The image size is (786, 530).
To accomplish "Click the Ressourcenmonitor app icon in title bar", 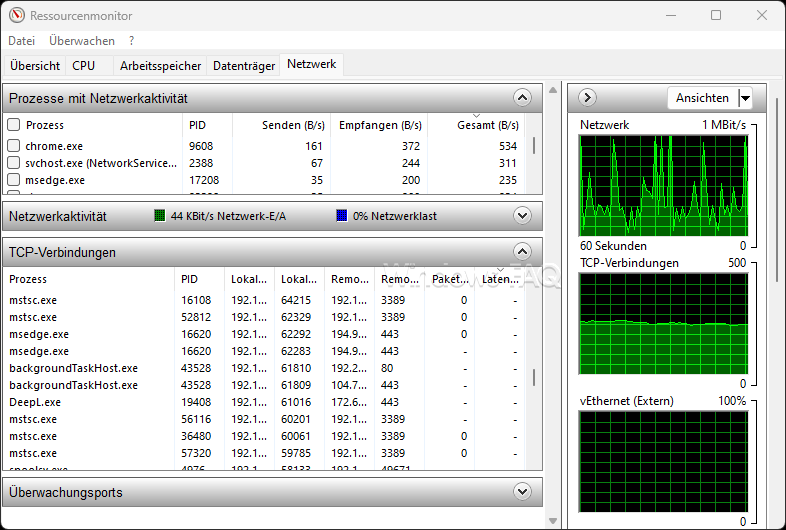I will (17, 15).
